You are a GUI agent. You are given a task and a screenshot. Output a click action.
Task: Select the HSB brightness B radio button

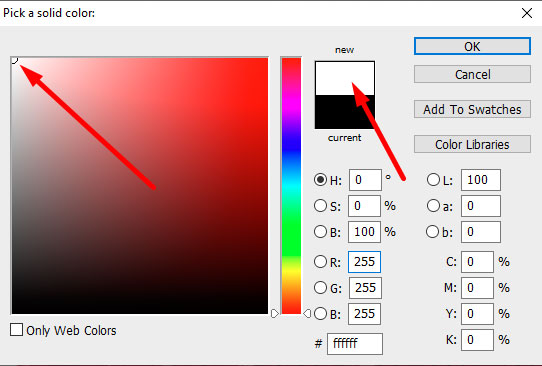(x=320, y=232)
